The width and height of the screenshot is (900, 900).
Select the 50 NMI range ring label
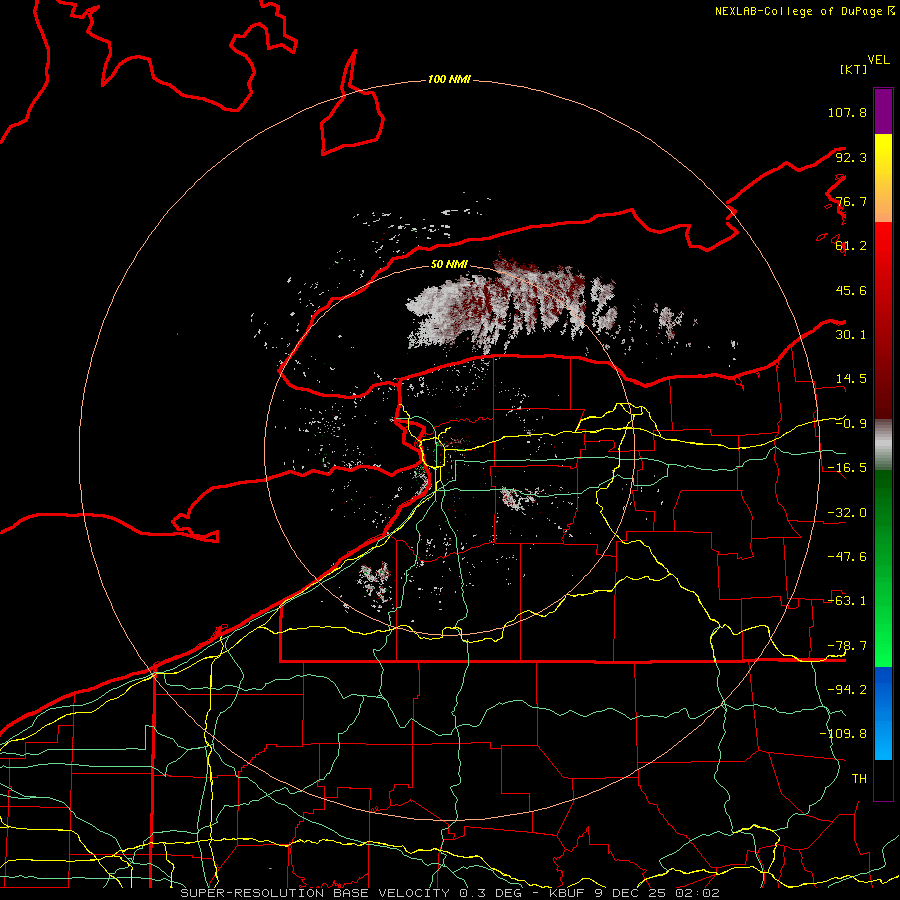tap(449, 264)
